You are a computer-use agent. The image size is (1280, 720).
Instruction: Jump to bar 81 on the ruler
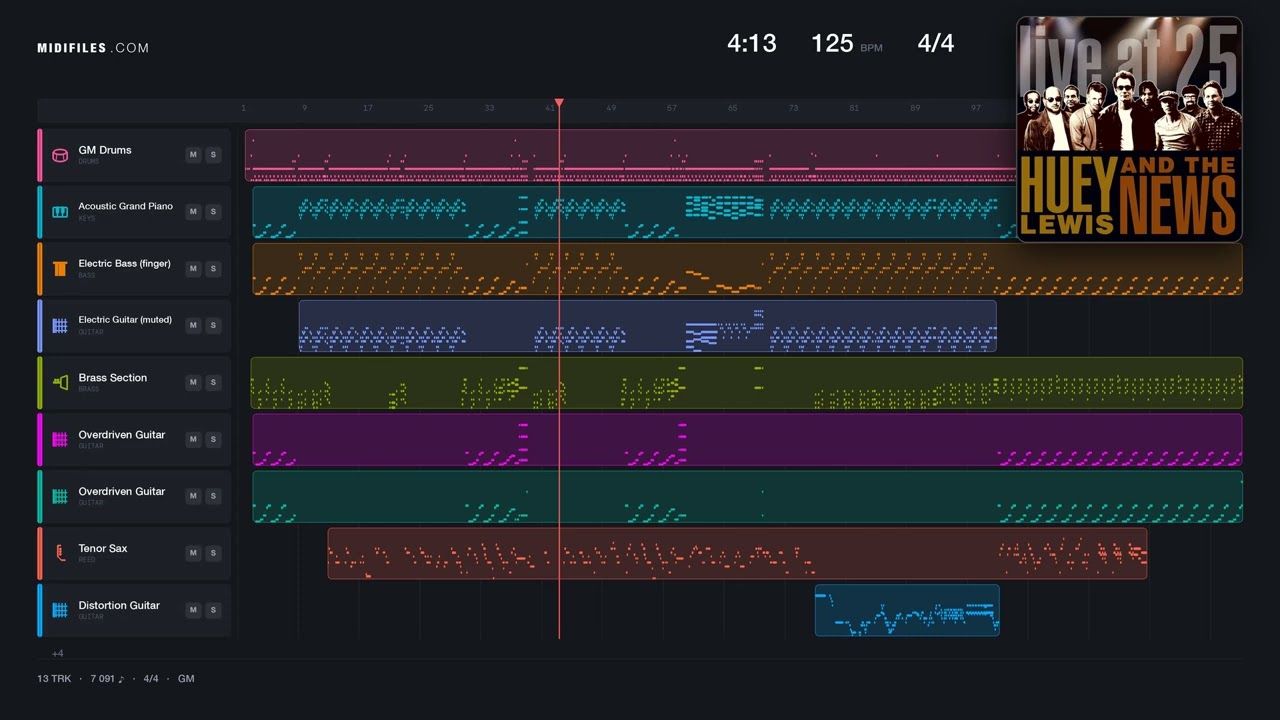tap(854, 108)
